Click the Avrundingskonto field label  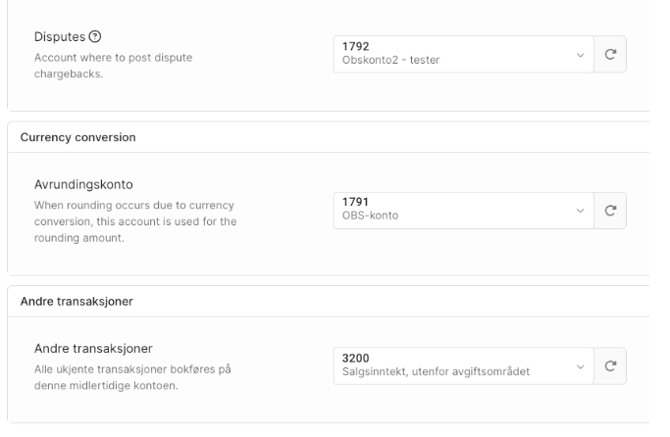tap(77, 186)
